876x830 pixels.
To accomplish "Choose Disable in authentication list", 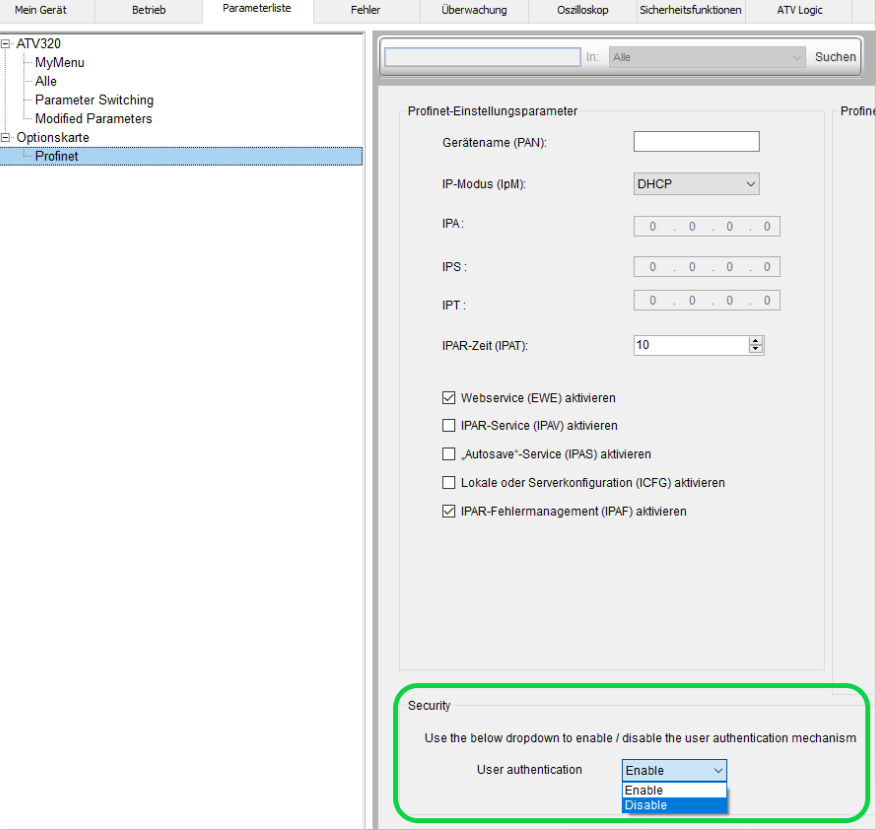I will pos(674,805).
